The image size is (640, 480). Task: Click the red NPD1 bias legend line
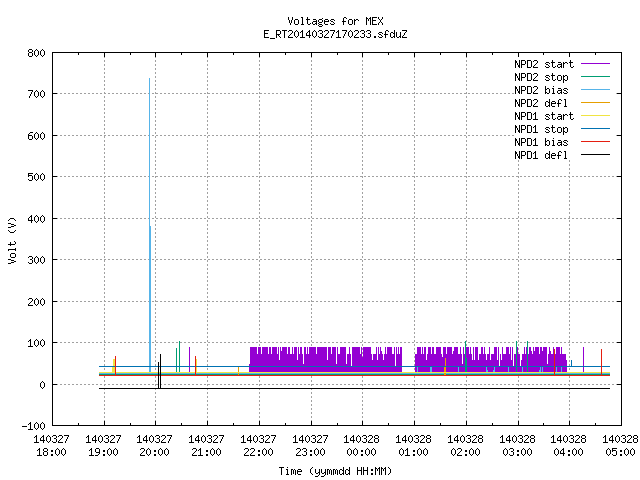[596, 142]
